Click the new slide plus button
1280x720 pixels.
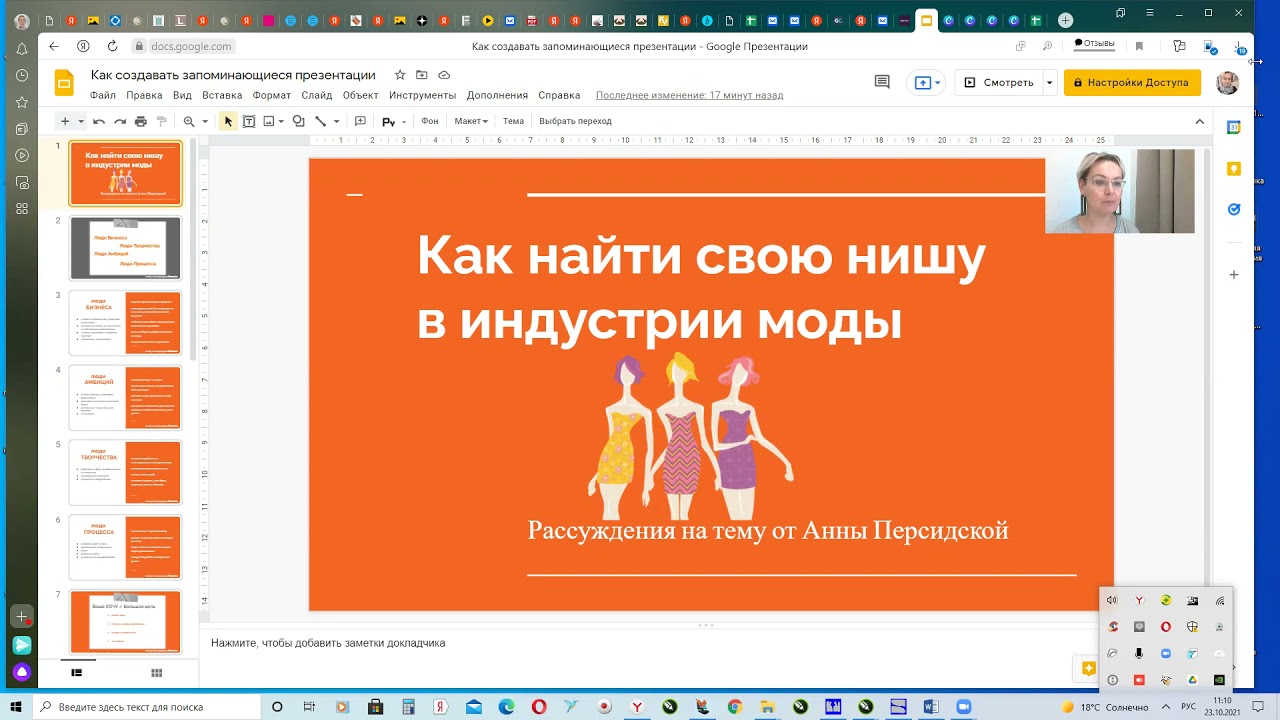(65, 121)
